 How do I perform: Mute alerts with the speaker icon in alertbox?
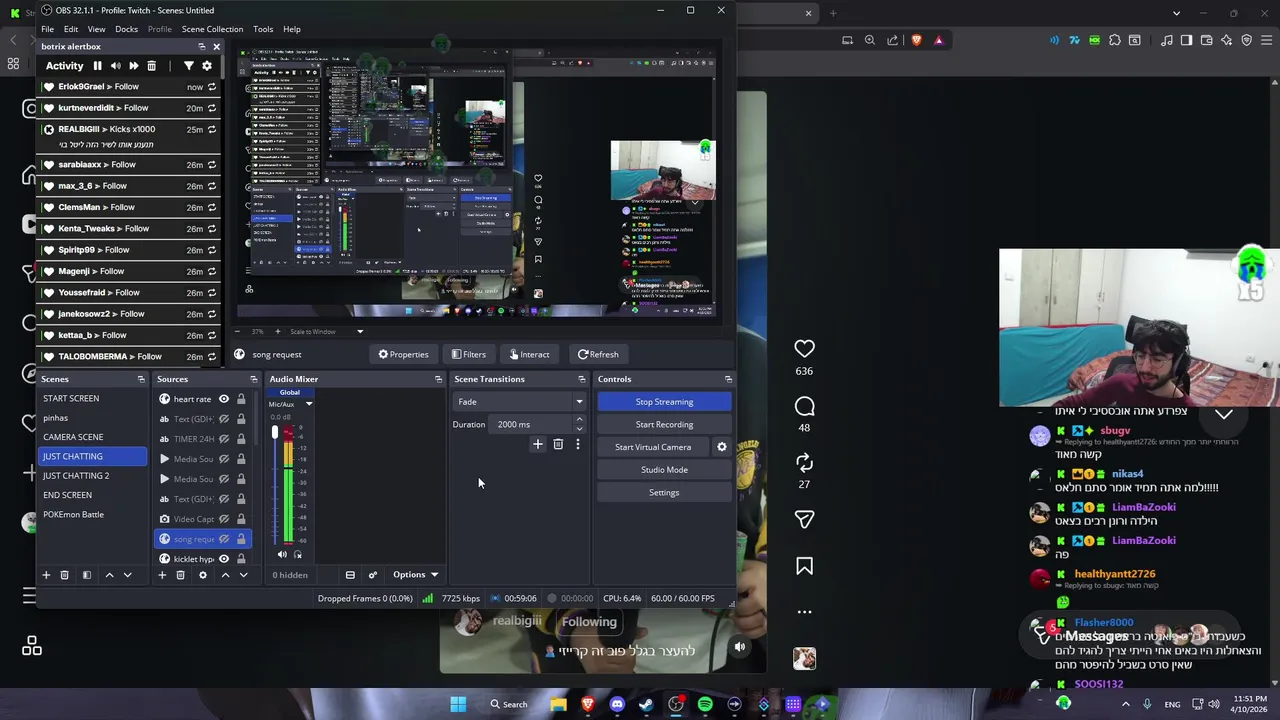coord(115,66)
